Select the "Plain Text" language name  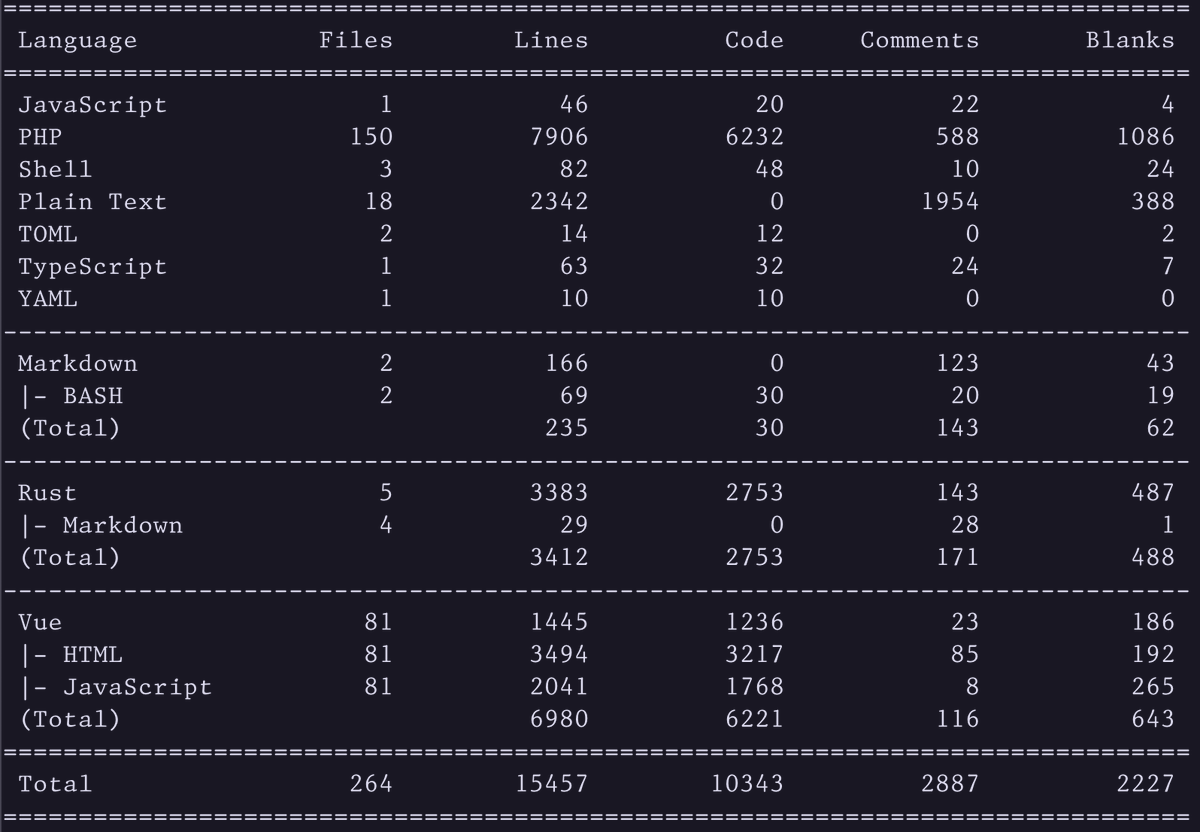tap(92, 202)
